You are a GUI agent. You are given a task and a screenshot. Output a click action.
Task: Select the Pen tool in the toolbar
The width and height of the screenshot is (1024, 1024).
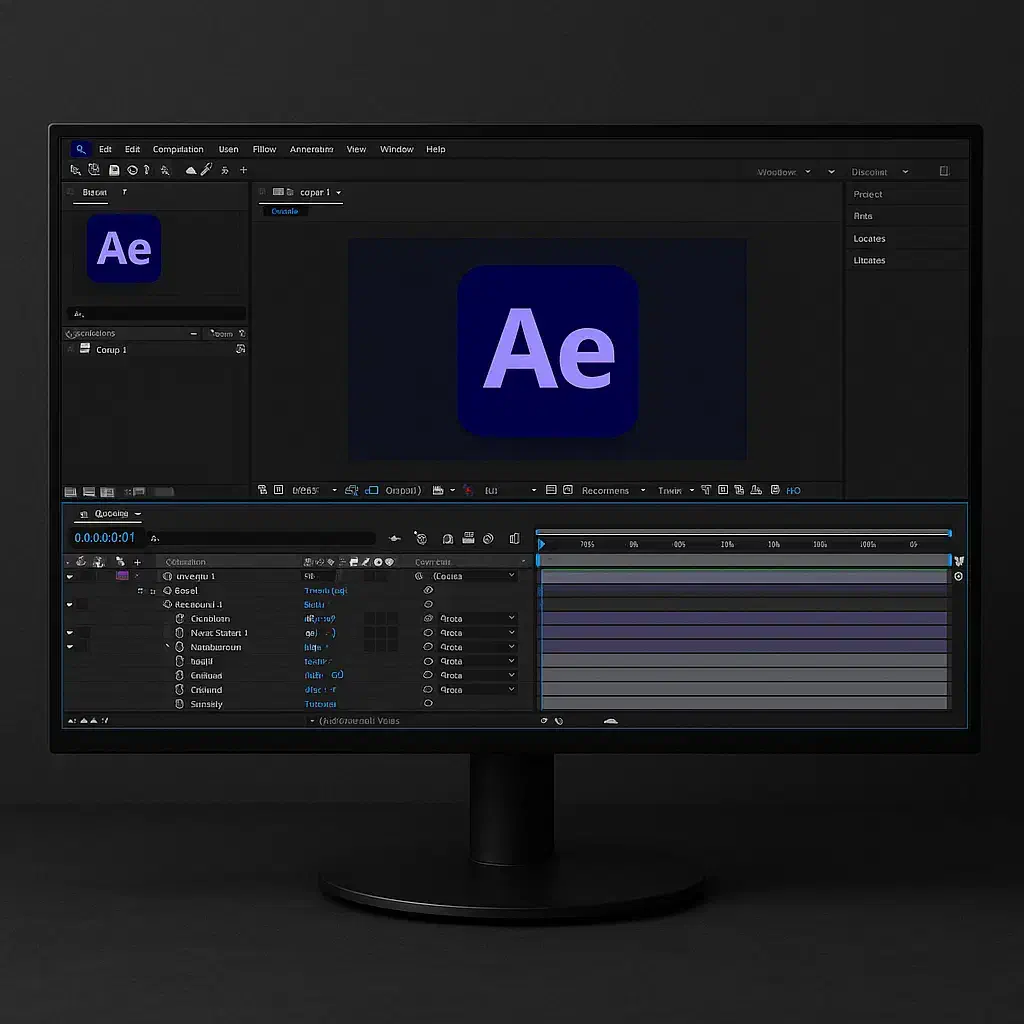pos(206,170)
